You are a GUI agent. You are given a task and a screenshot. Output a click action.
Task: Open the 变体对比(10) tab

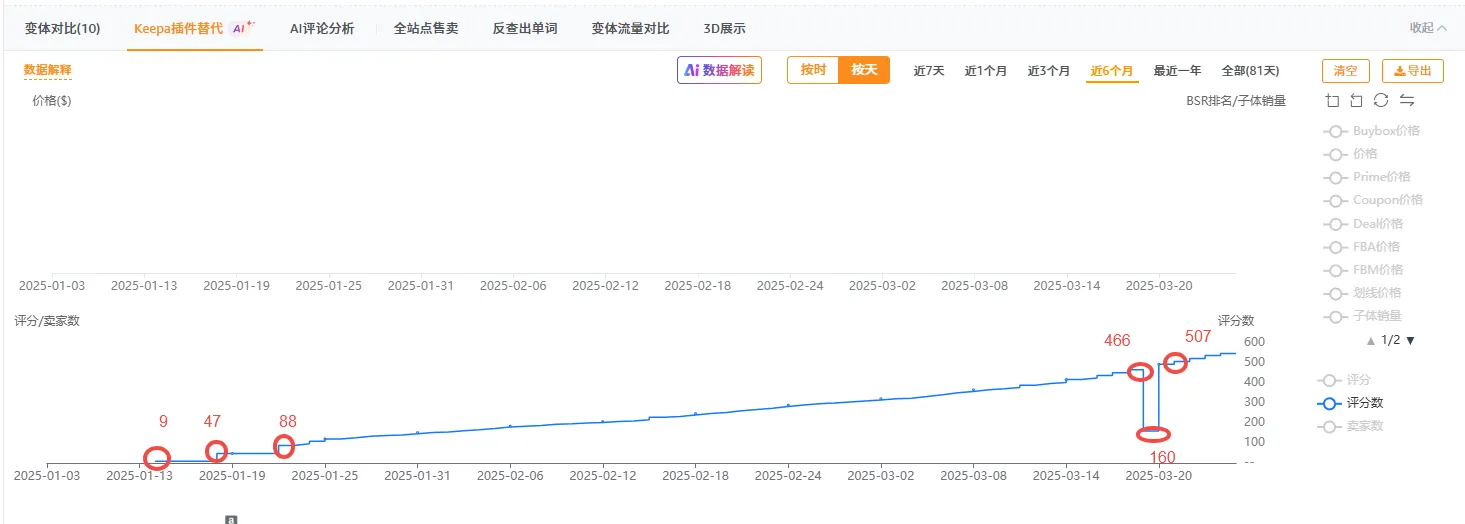click(x=62, y=28)
